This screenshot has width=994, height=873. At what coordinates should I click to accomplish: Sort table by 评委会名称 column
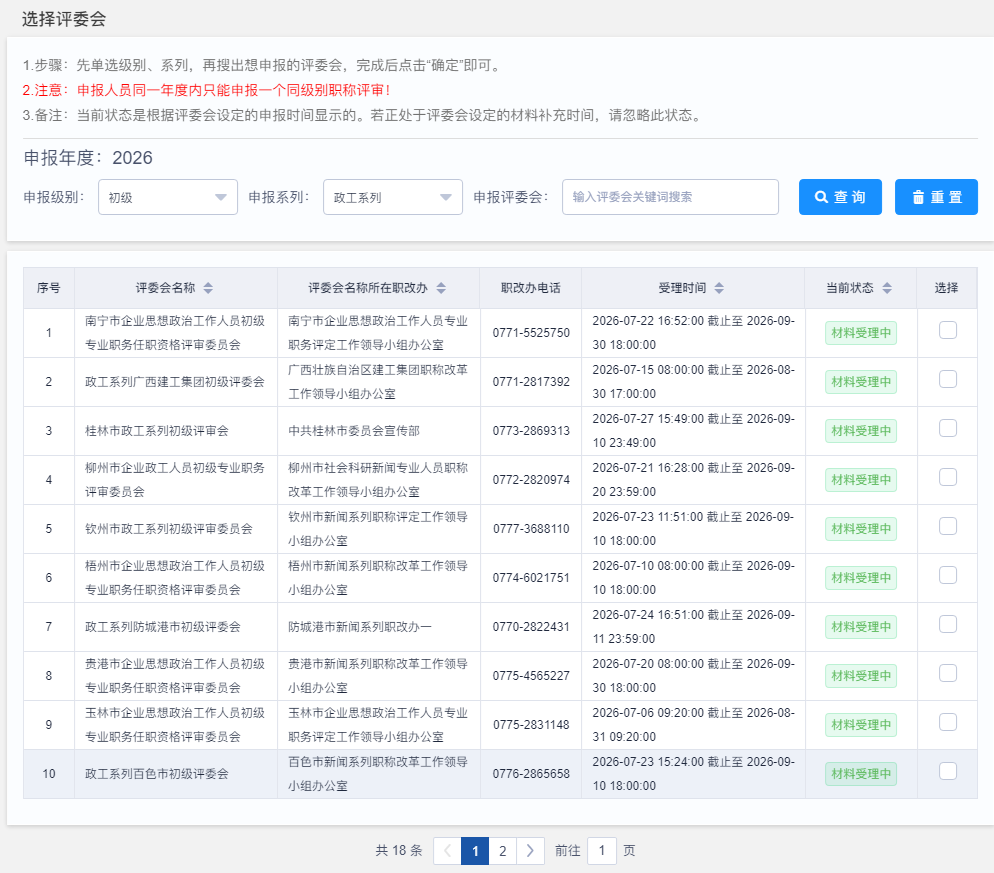click(x=208, y=288)
